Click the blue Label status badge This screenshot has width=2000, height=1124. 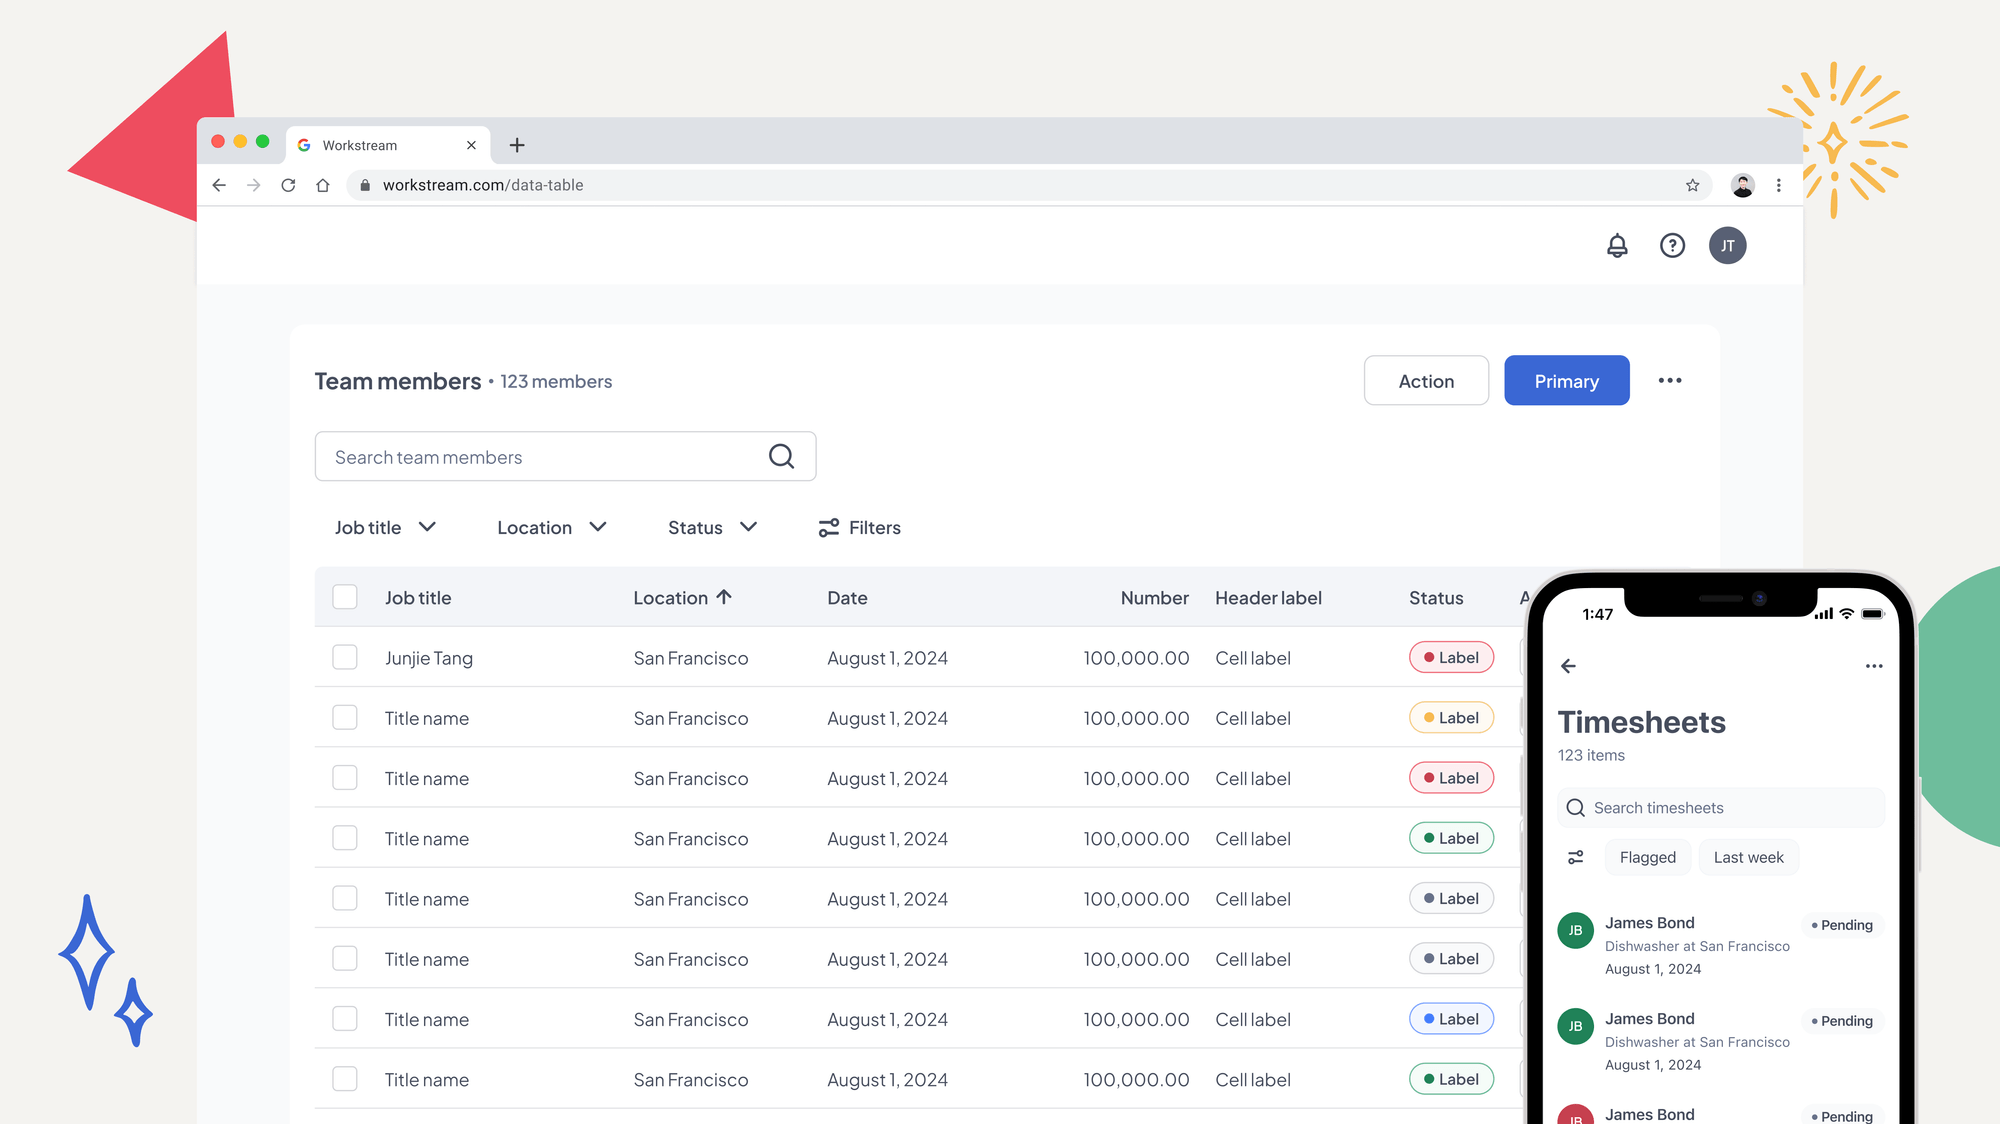pos(1451,1019)
